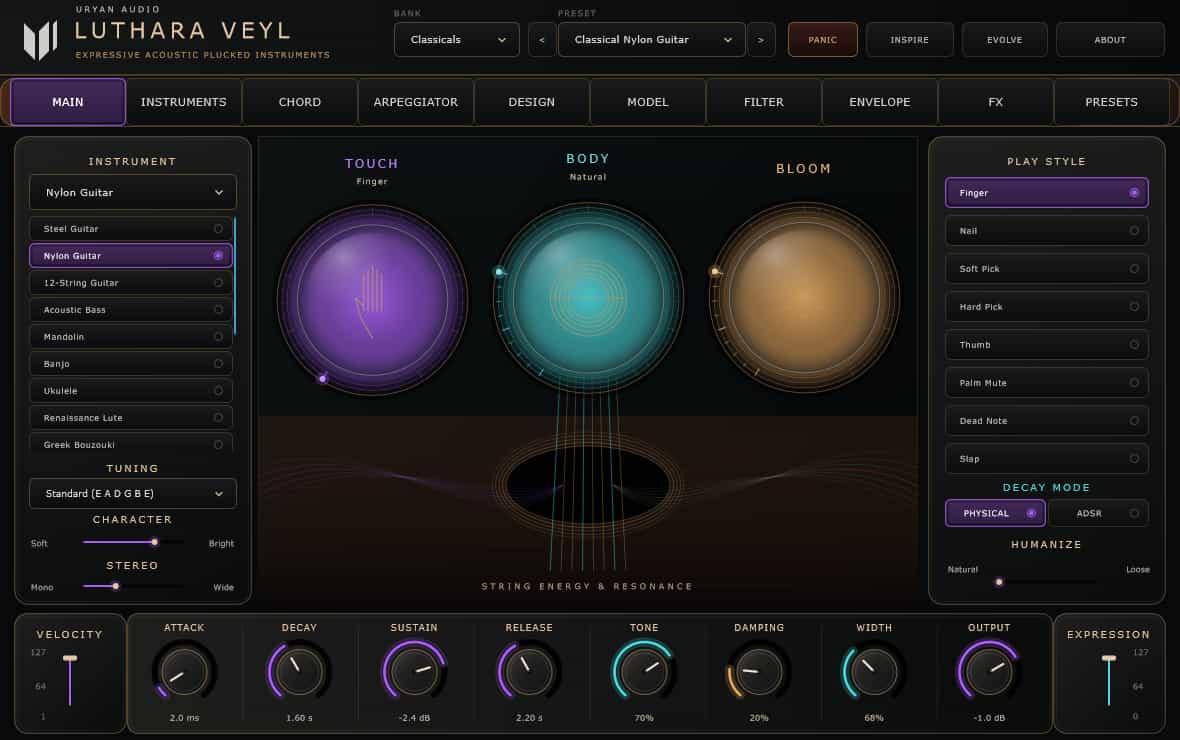Screen dimensions: 1180x740
Task: Click the Width knob
Action: 874,671
